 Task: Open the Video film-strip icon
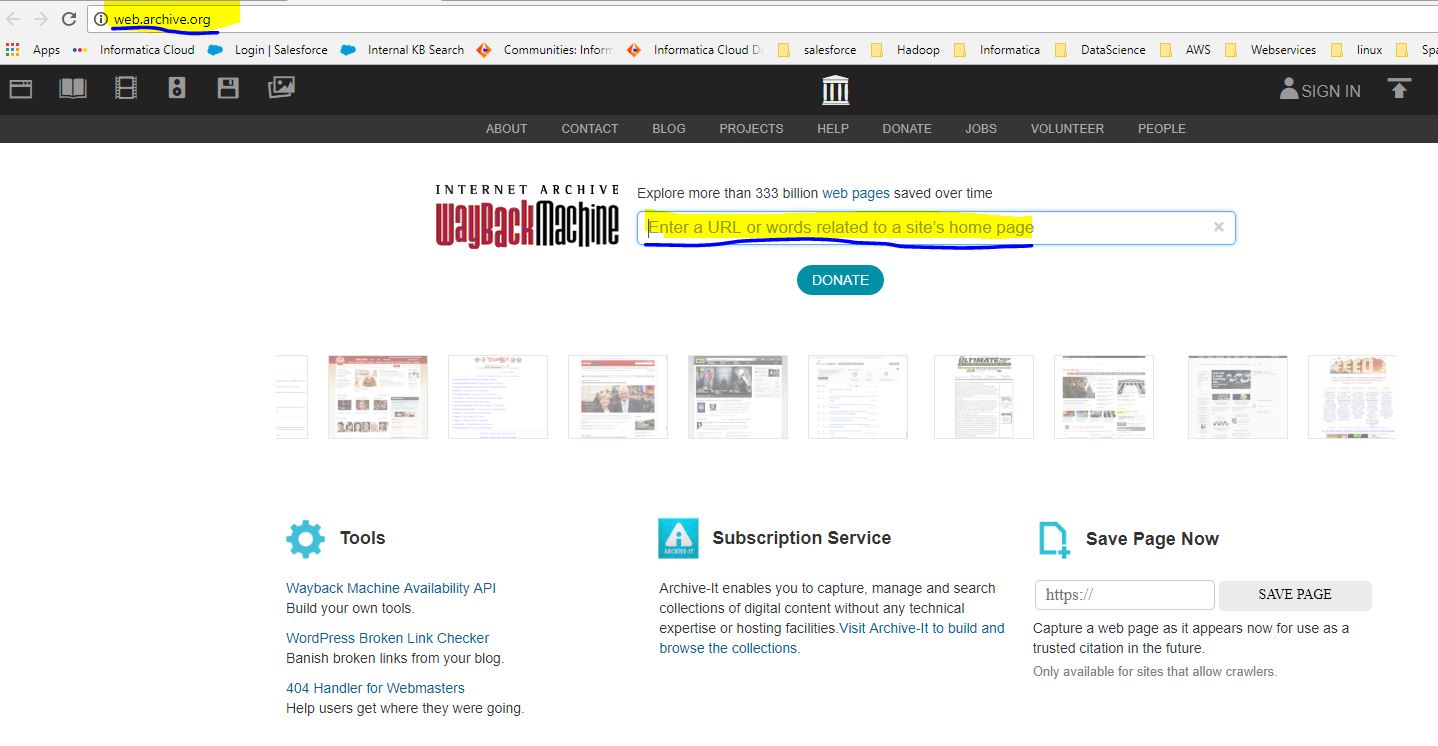point(125,89)
